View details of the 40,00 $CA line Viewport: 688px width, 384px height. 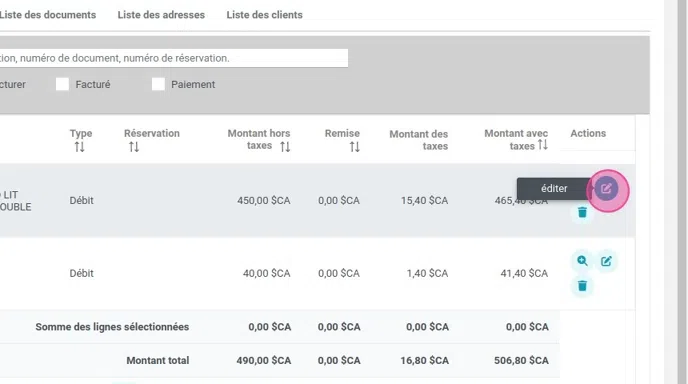point(582,261)
